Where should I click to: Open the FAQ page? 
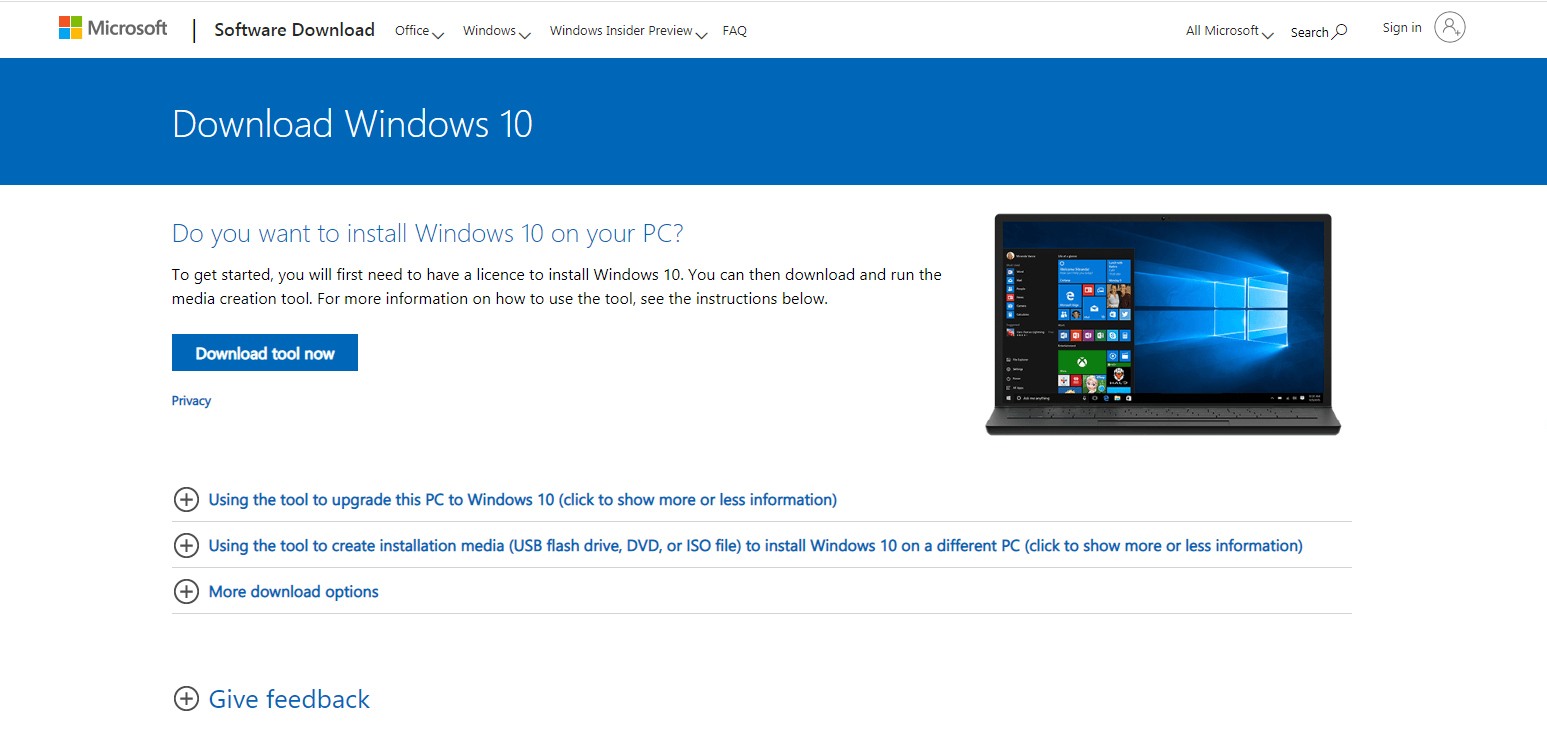point(734,31)
